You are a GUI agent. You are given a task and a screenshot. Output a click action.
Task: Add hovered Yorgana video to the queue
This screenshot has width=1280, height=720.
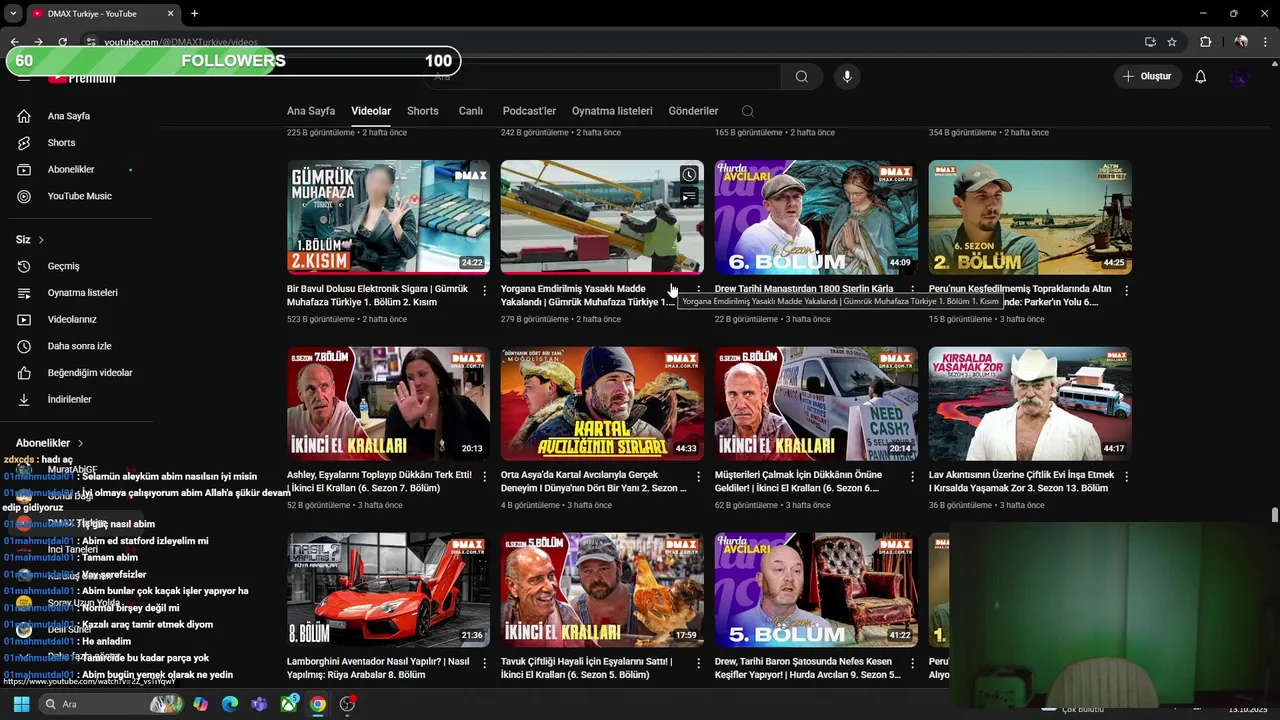point(689,197)
